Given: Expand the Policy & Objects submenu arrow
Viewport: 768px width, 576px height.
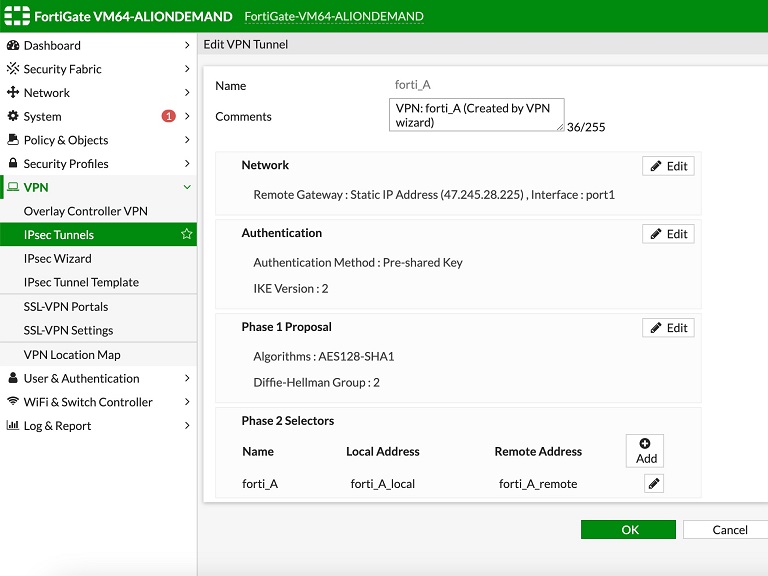Looking at the screenshot, I should pos(187,140).
